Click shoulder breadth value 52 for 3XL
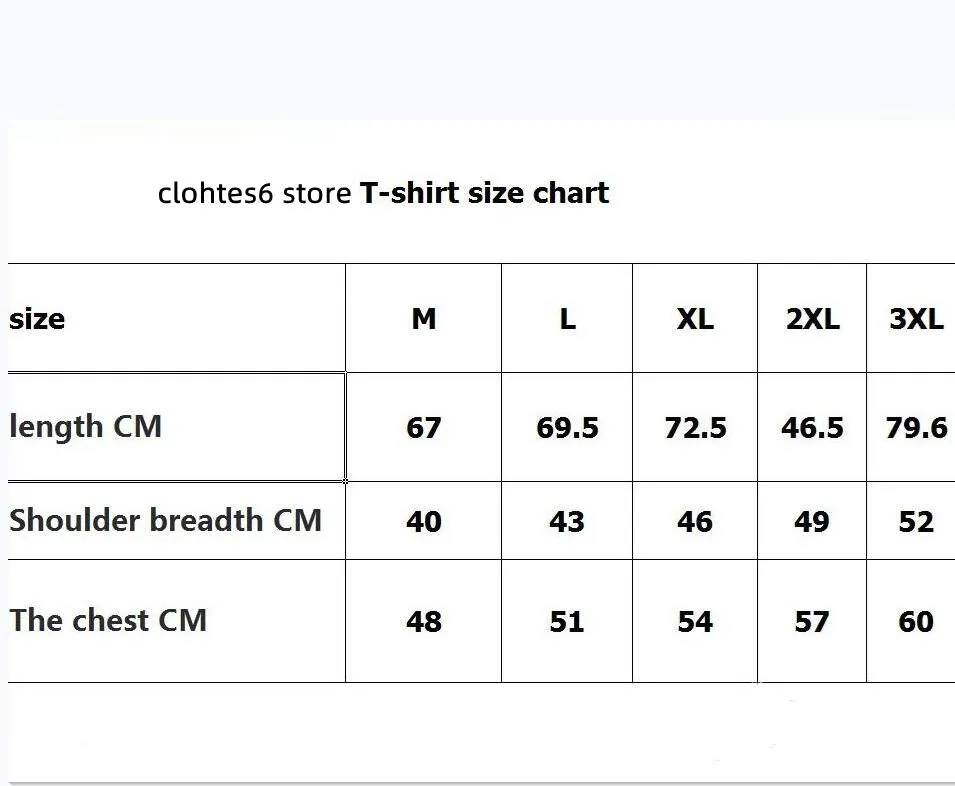955x786 pixels. [x=916, y=522]
